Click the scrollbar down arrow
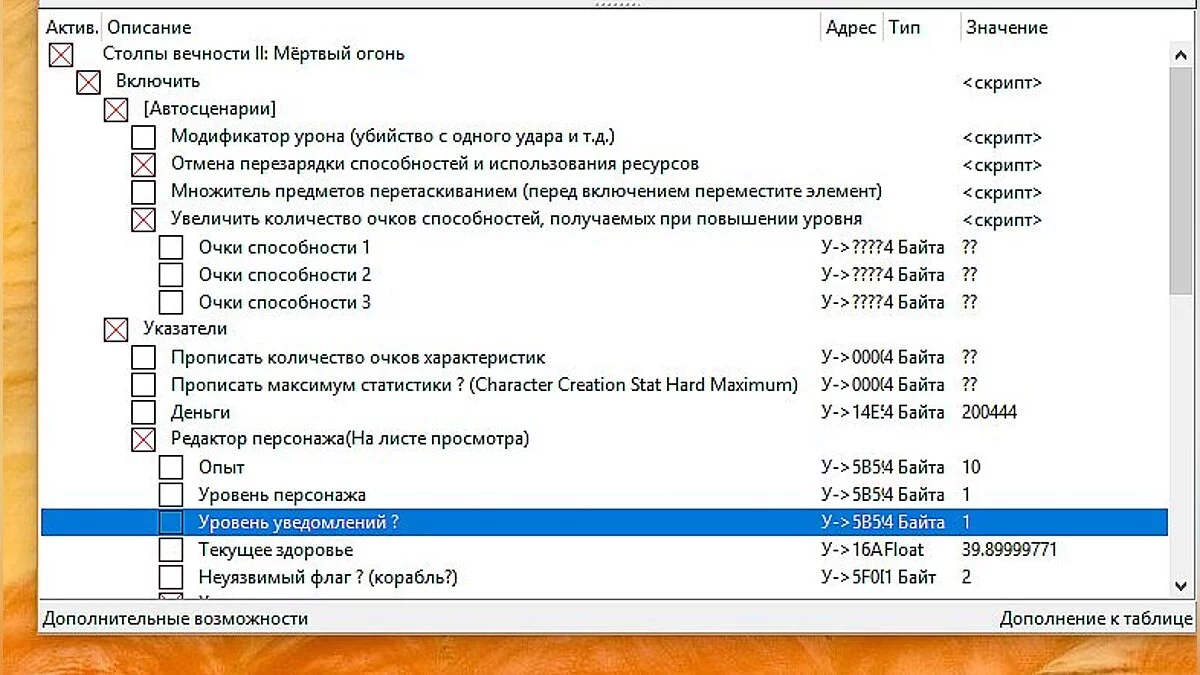 pyautogui.click(x=1180, y=585)
